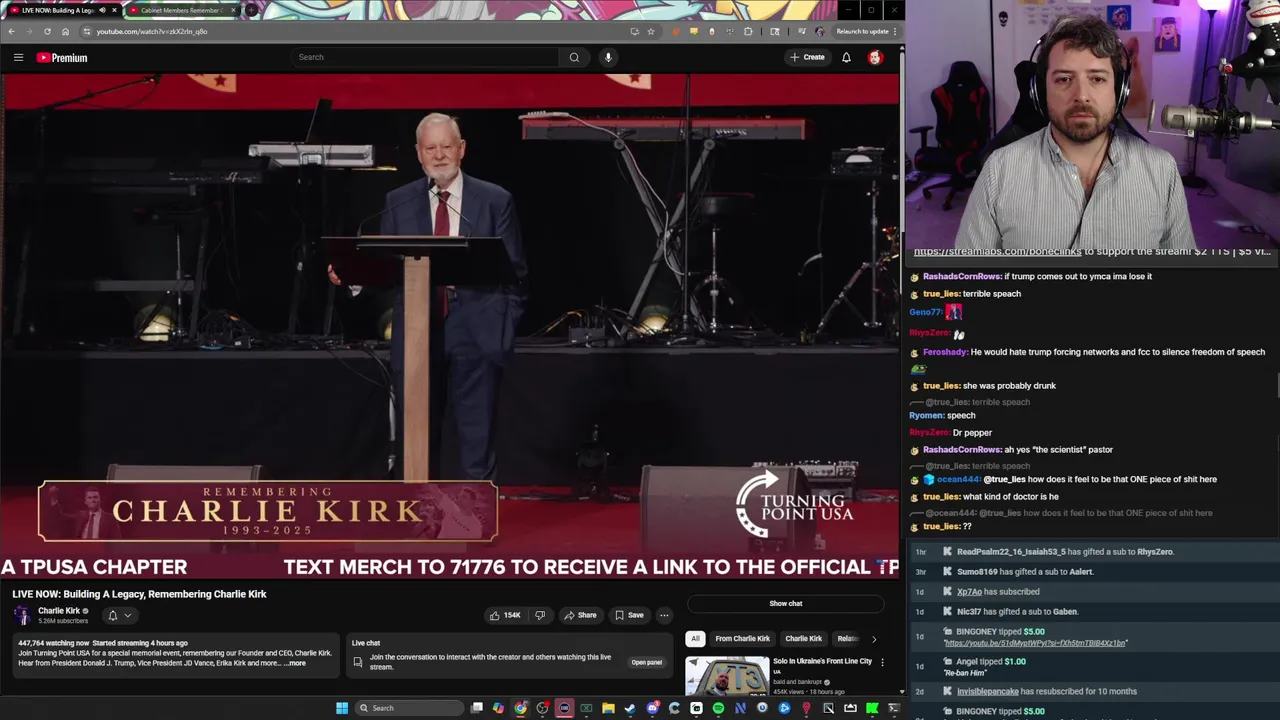Select the All filter chip
This screenshot has width=1280, height=720.
click(x=695, y=638)
